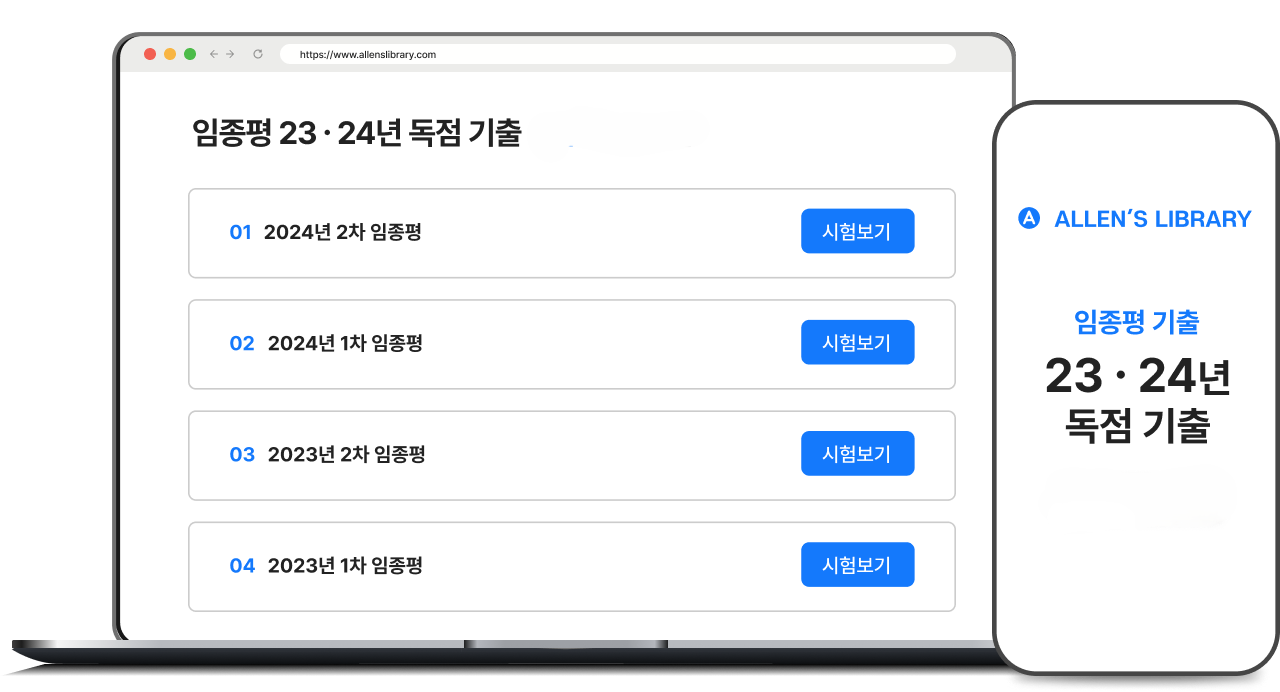
Task: Click the browser forward arrow
Action: [x=231, y=54]
